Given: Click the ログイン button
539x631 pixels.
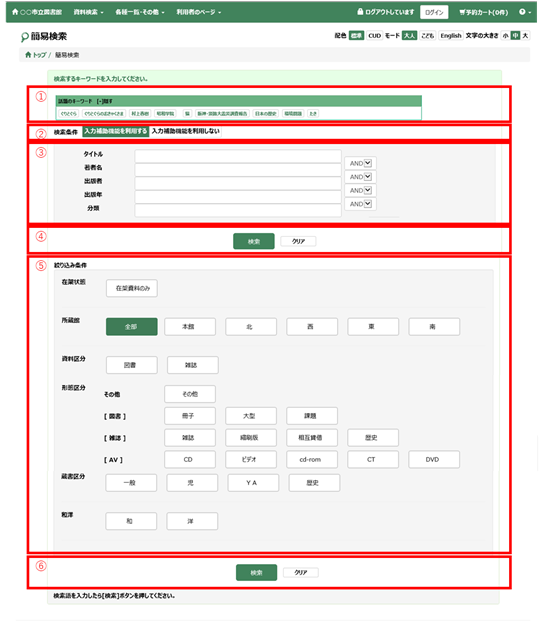Looking at the screenshot, I should [434, 12].
